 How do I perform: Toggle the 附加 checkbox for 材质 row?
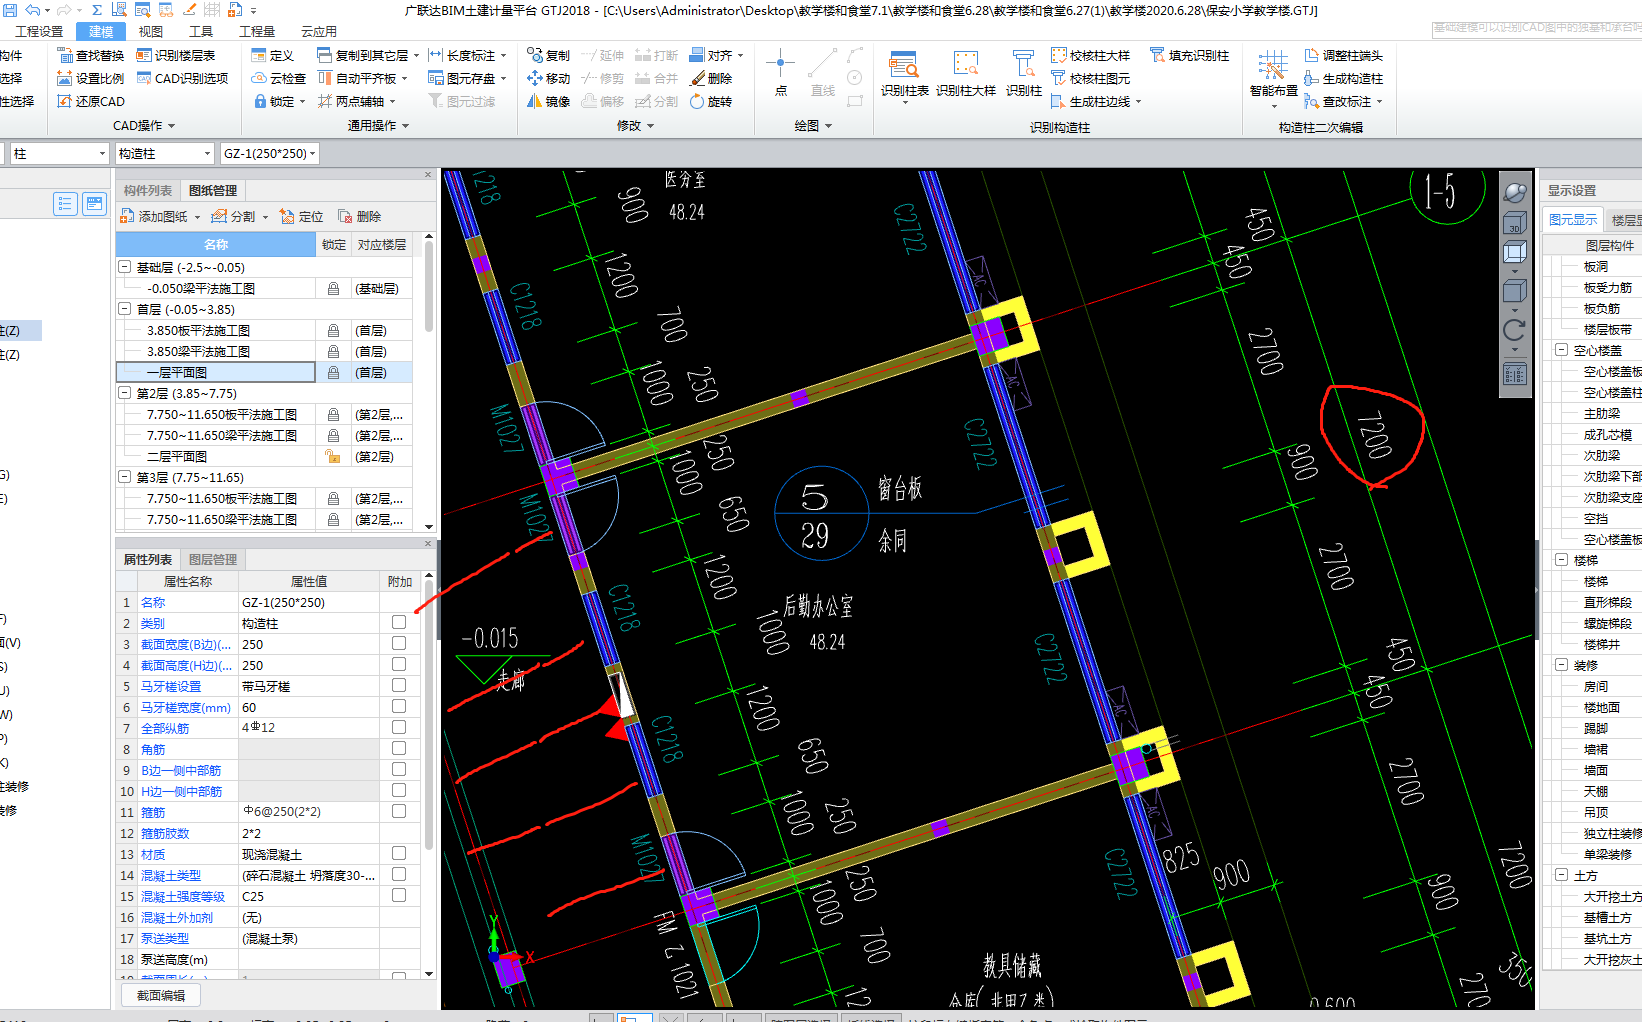tap(399, 853)
